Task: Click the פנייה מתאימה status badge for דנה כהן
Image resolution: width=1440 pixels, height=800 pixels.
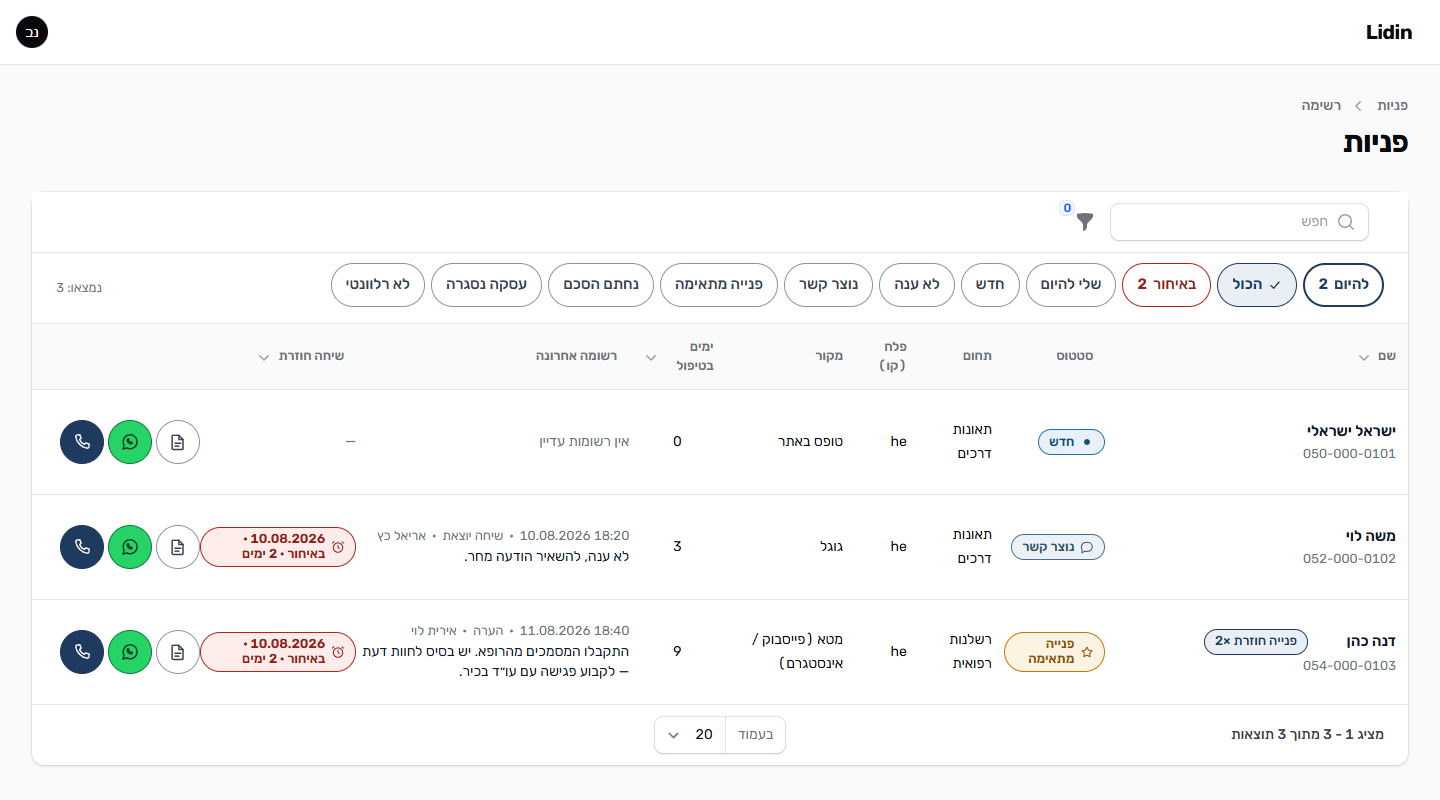Action: (1054, 652)
